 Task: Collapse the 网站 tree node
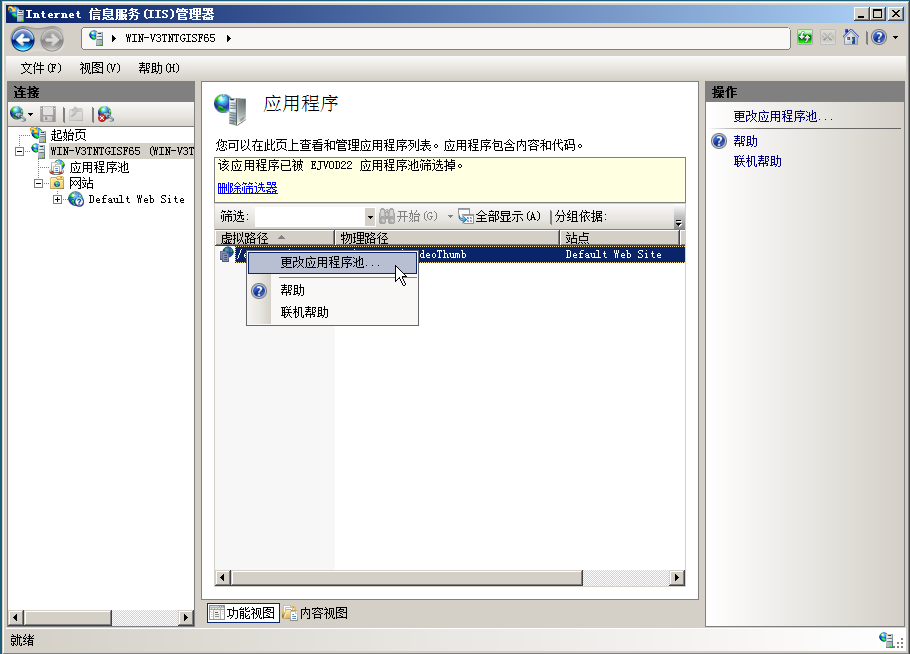[x=38, y=183]
